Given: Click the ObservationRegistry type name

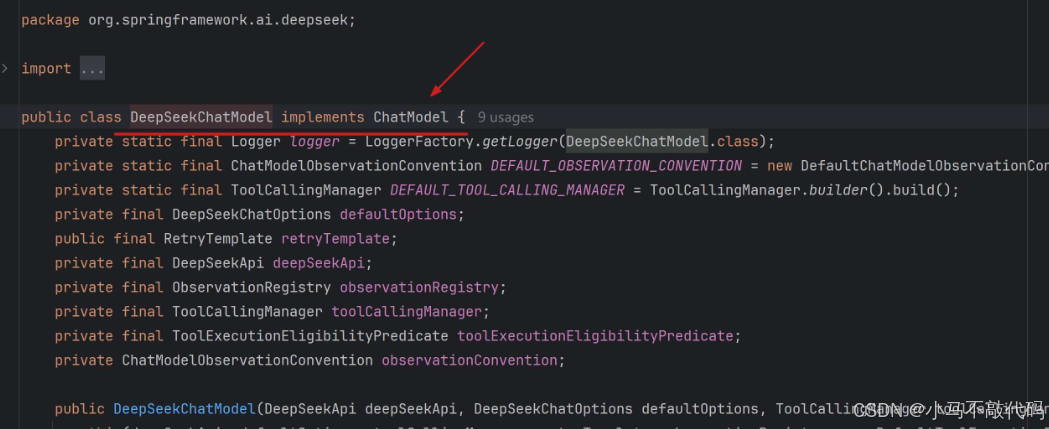Looking at the screenshot, I should [252, 288].
